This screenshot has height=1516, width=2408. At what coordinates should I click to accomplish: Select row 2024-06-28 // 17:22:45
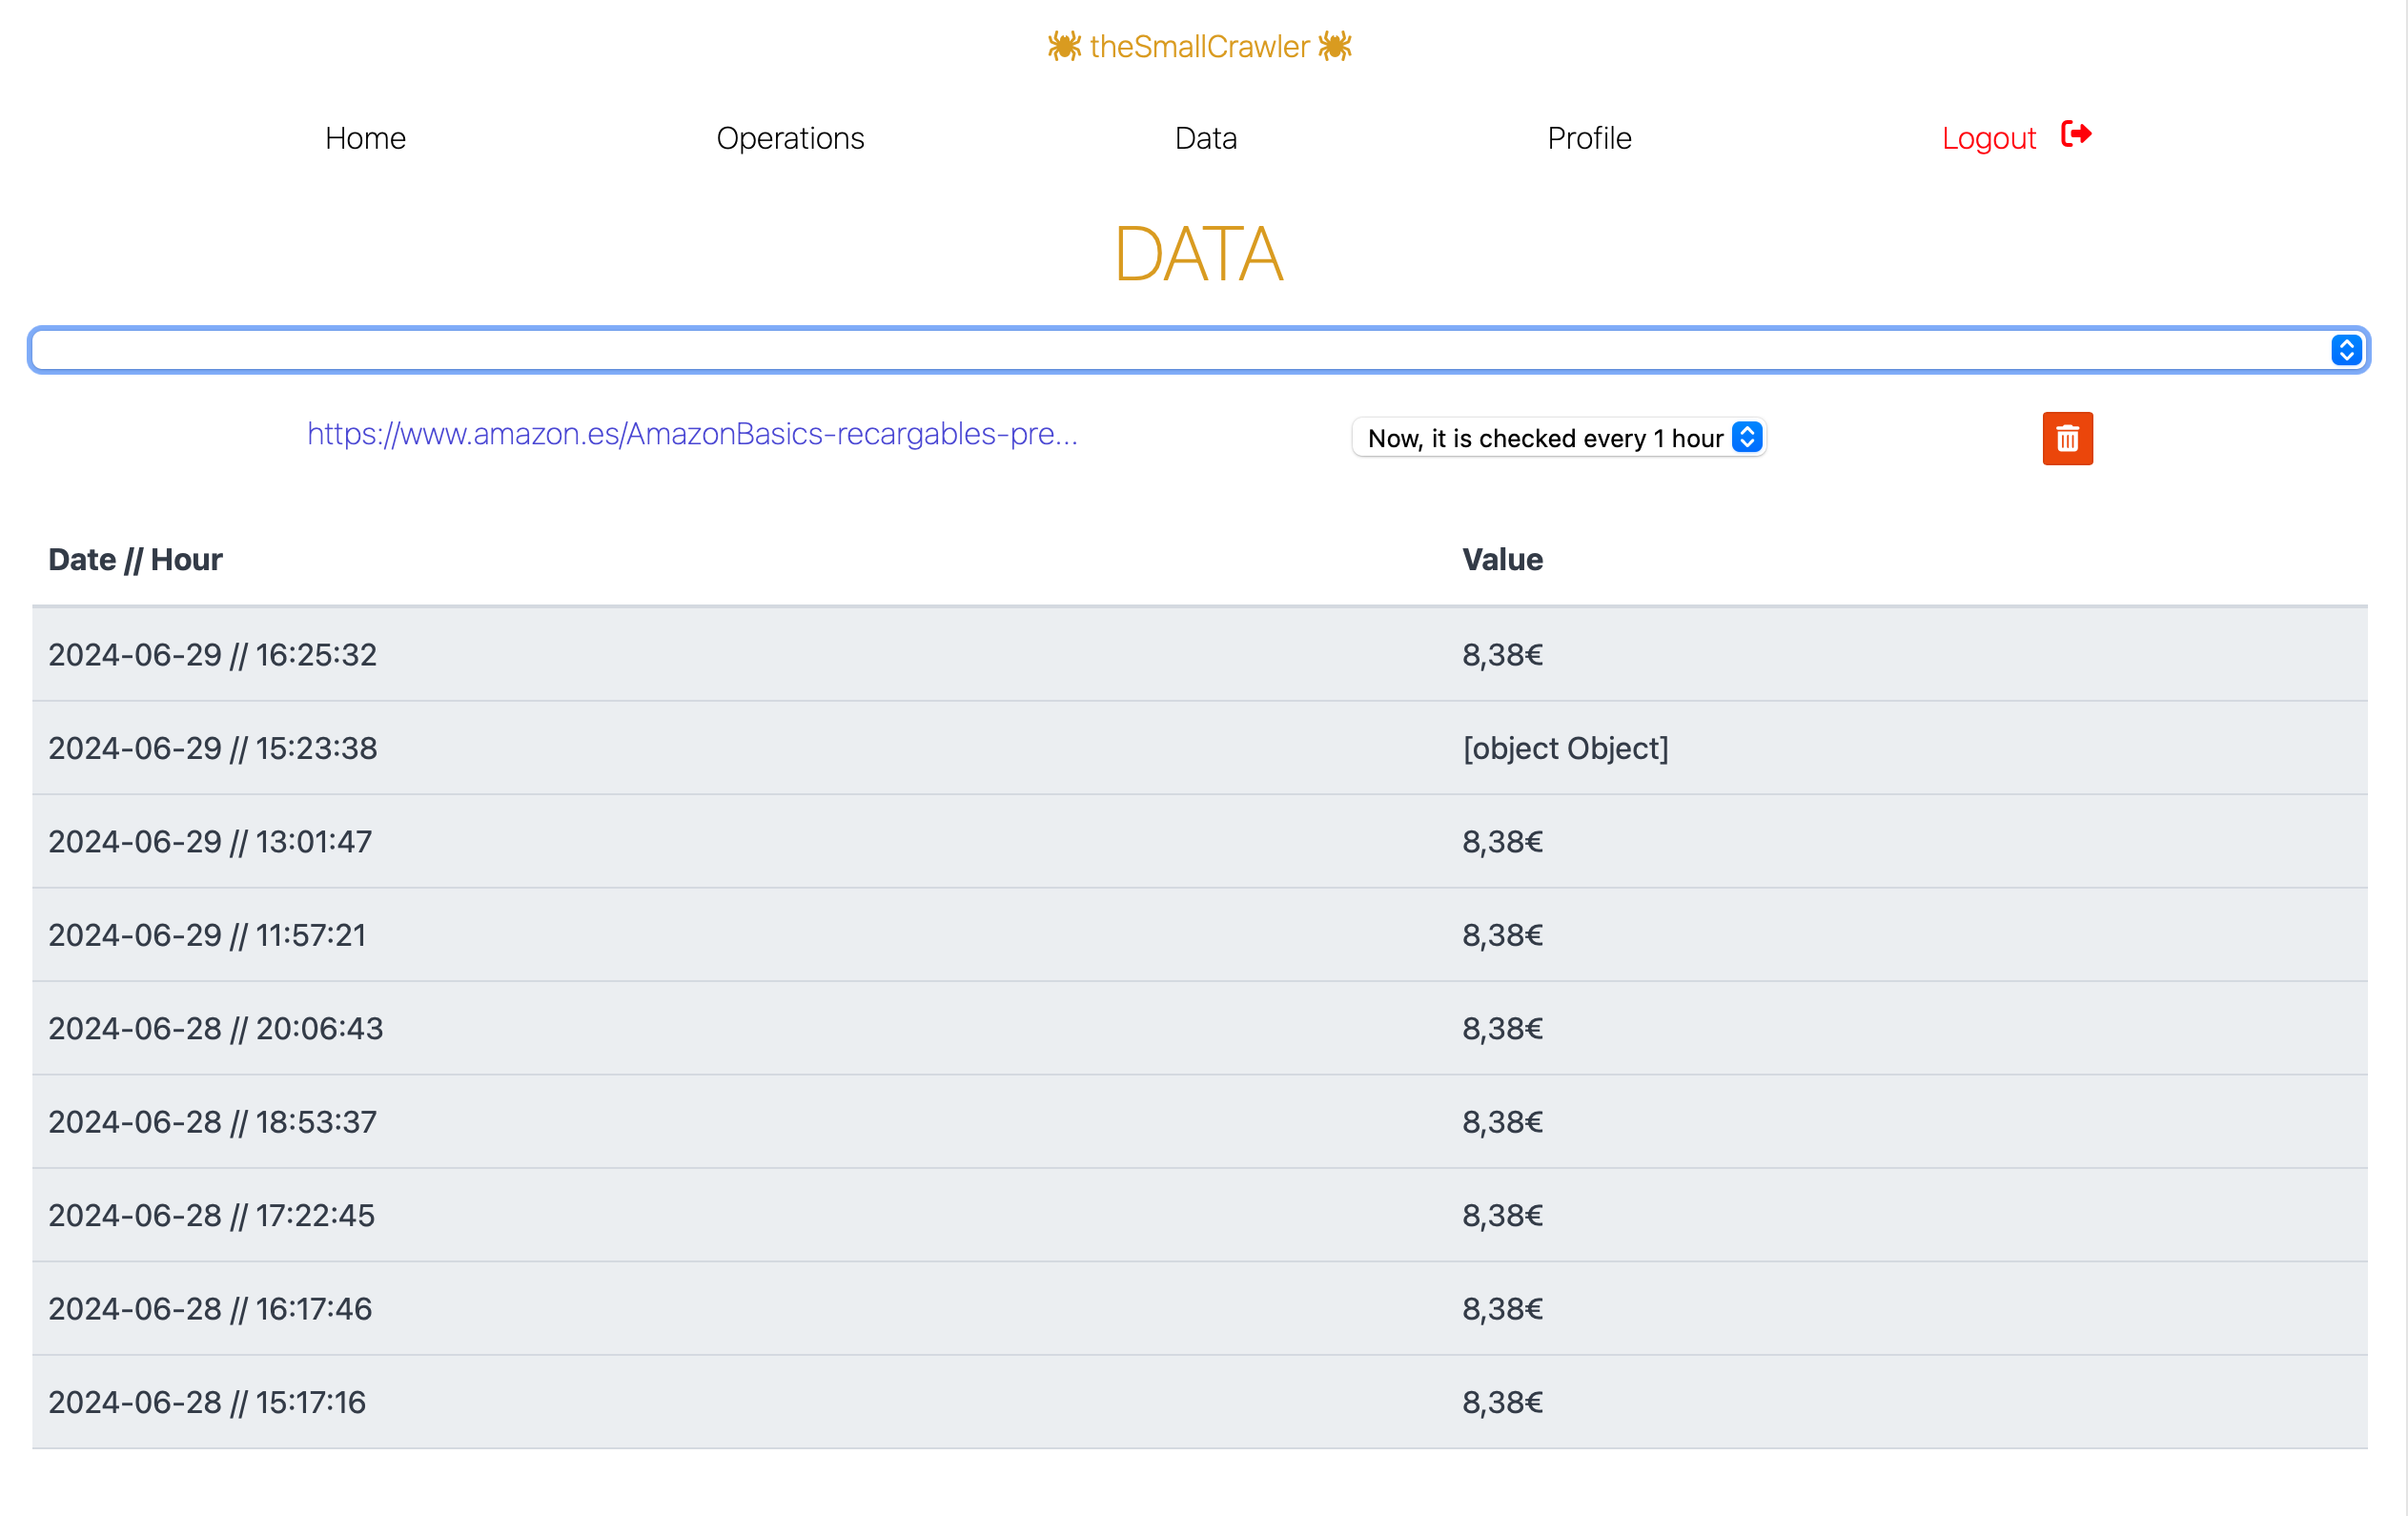(x=1199, y=1215)
